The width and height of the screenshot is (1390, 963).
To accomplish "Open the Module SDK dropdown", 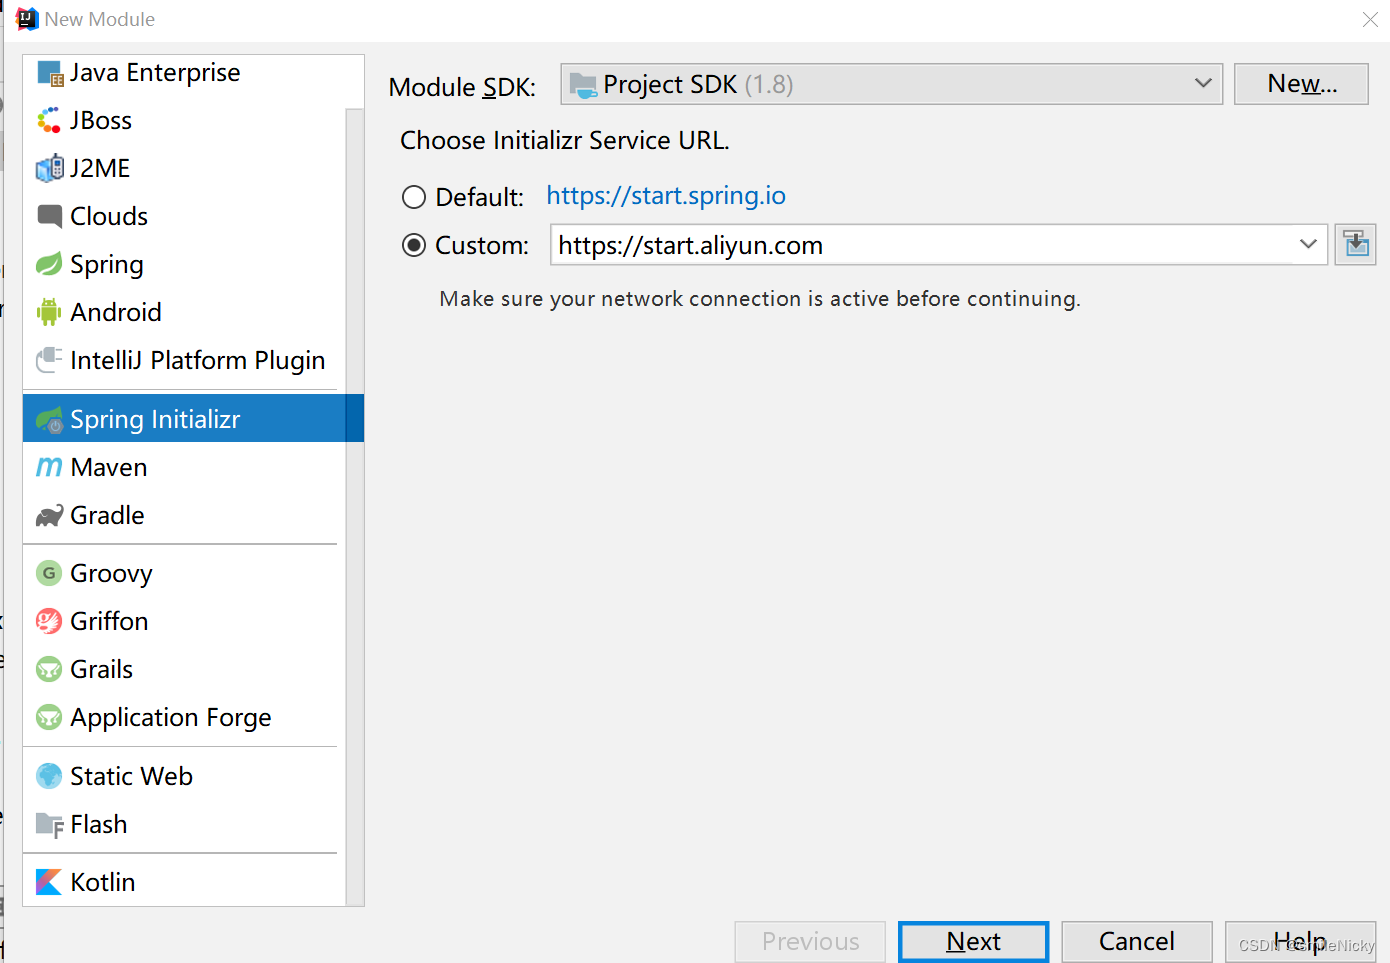I will (1203, 84).
